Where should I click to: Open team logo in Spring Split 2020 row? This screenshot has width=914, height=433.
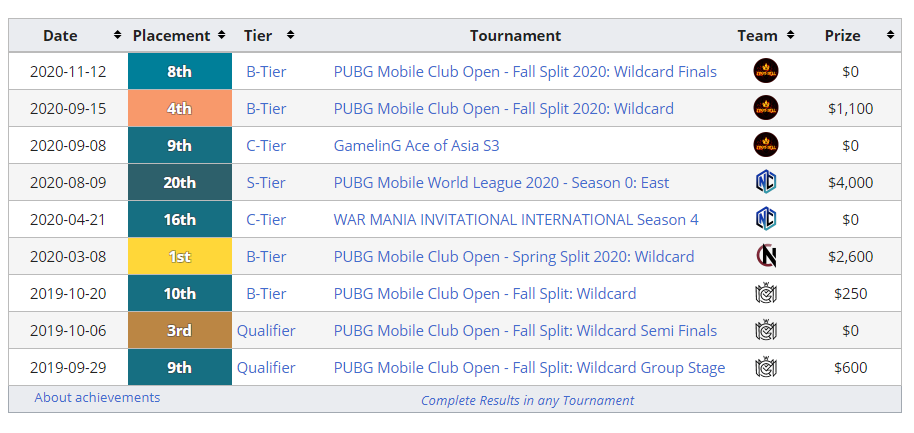765,256
